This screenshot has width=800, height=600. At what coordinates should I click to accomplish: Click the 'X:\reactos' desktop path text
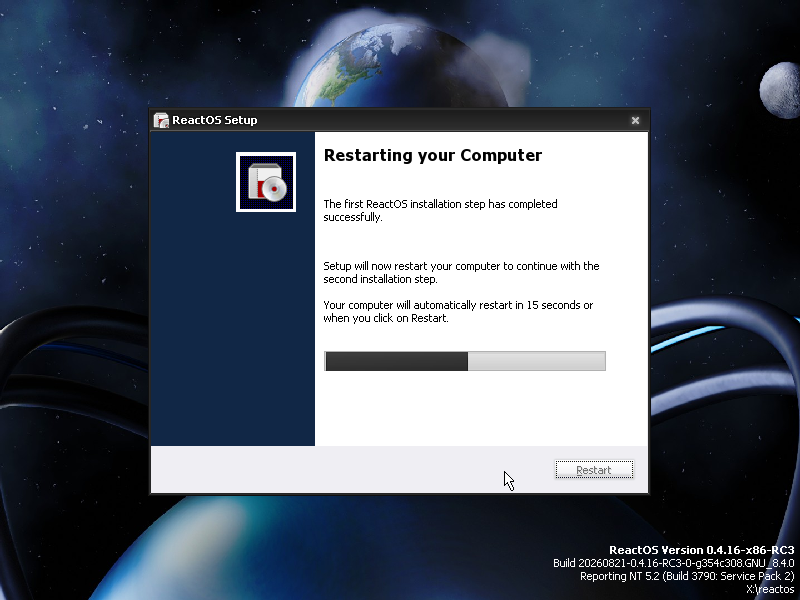click(770, 589)
